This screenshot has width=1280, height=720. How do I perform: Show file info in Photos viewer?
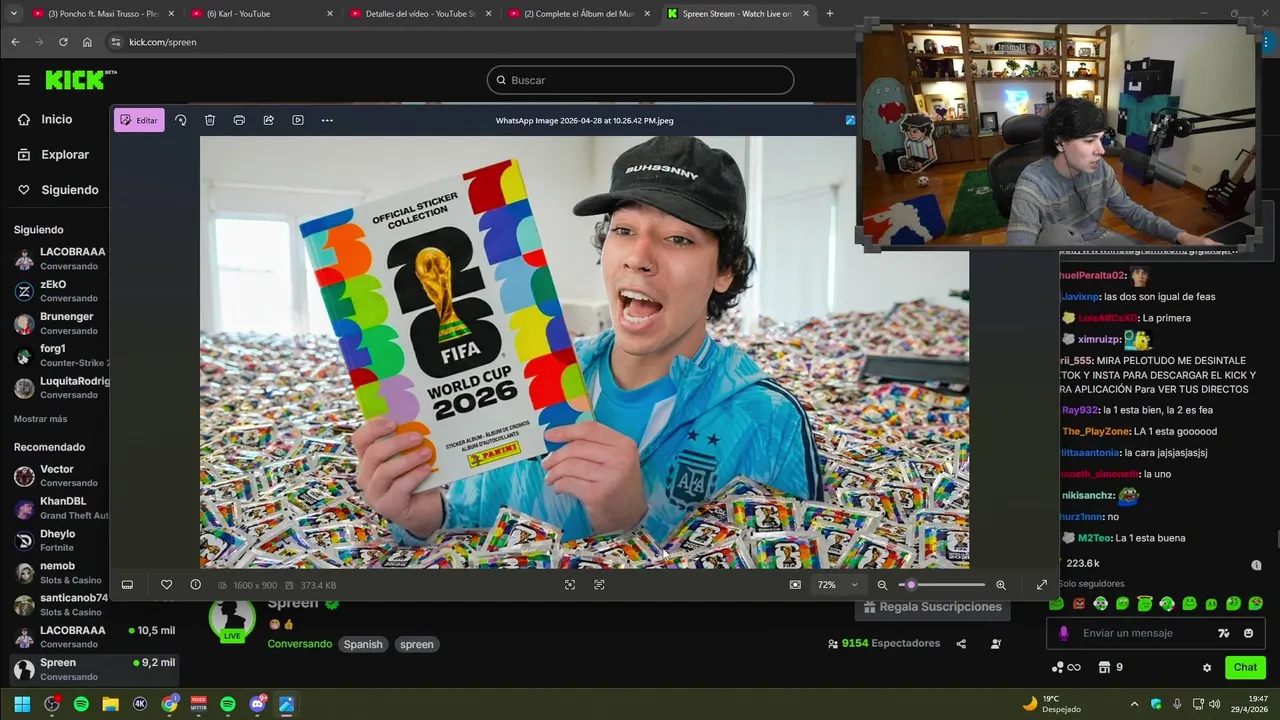pos(195,585)
